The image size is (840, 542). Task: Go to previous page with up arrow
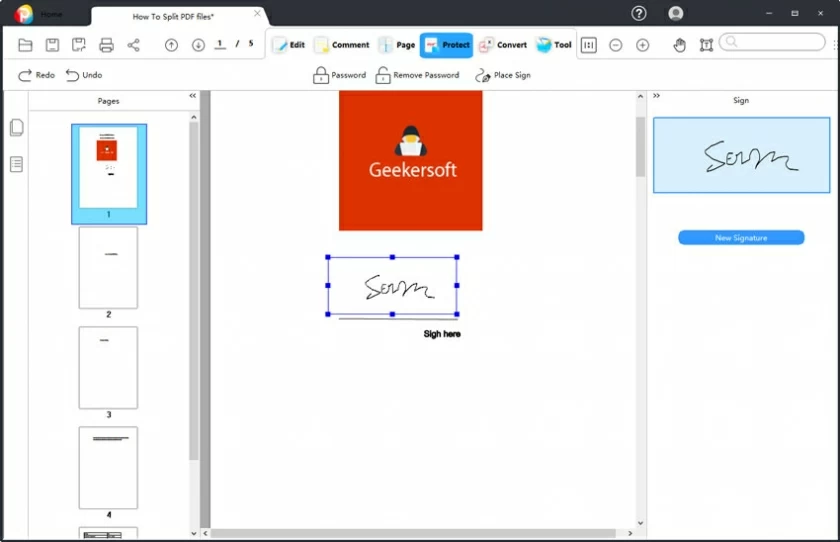pyautogui.click(x=171, y=45)
